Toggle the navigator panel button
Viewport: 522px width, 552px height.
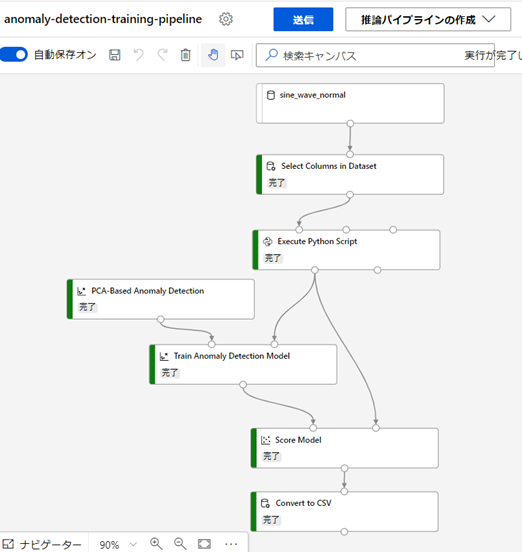click(x=42, y=544)
